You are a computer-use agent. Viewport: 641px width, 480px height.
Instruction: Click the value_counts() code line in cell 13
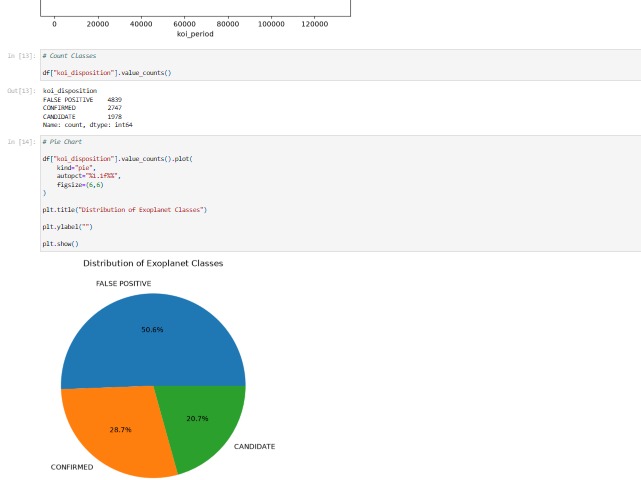click(107, 73)
